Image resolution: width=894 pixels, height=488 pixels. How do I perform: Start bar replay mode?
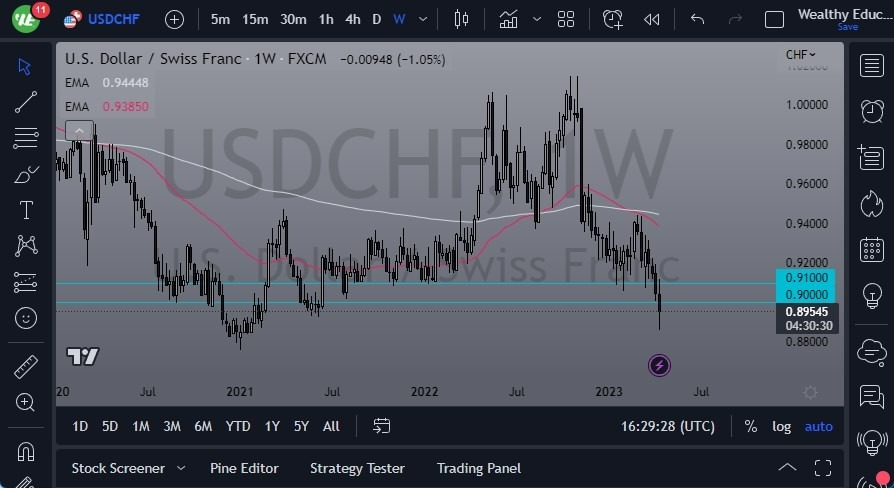coord(652,20)
